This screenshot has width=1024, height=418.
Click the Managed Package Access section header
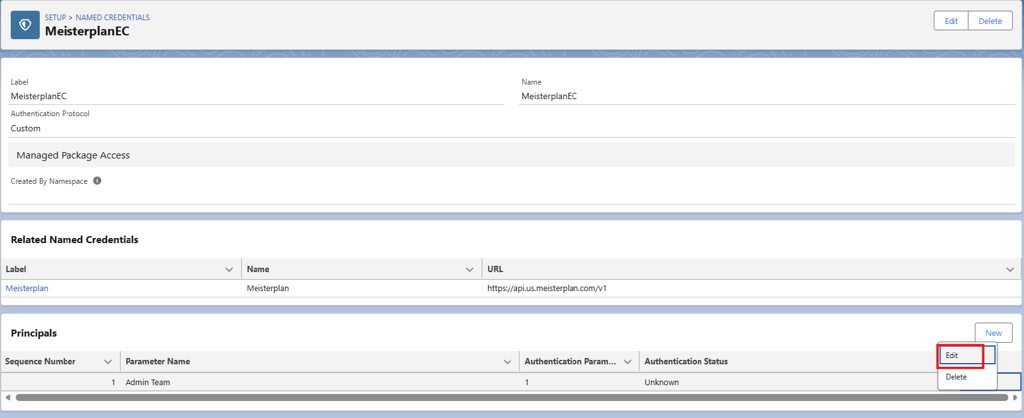point(512,155)
